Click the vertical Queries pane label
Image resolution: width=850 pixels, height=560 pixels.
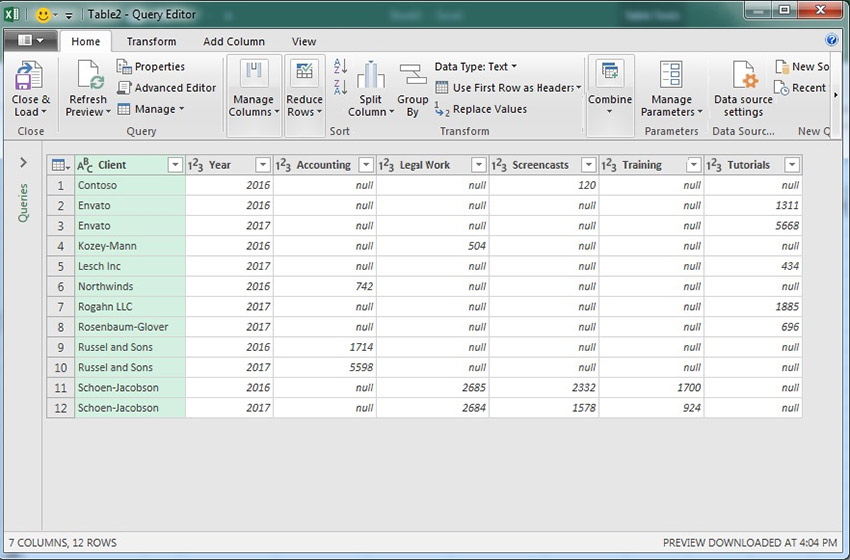pyautogui.click(x=23, y=203)
